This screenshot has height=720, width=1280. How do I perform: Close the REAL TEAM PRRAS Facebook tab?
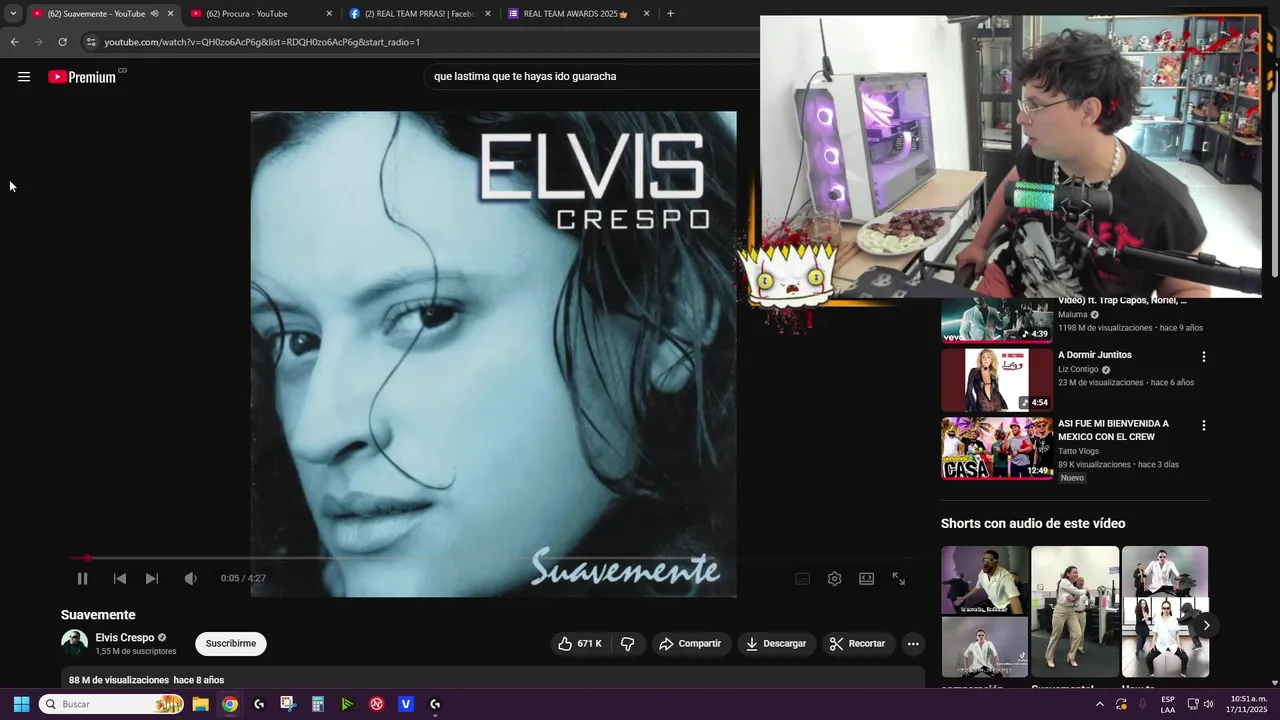(488, 14)
